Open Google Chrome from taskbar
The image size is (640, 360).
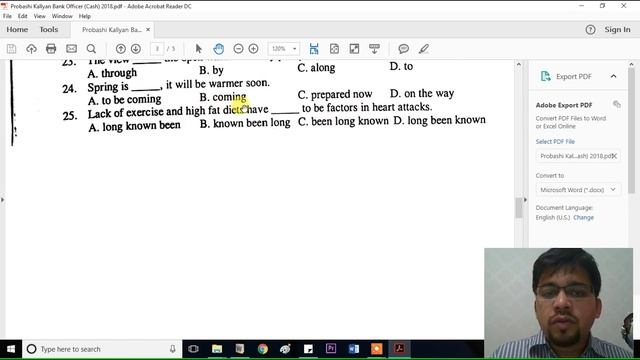click(262, 349)
